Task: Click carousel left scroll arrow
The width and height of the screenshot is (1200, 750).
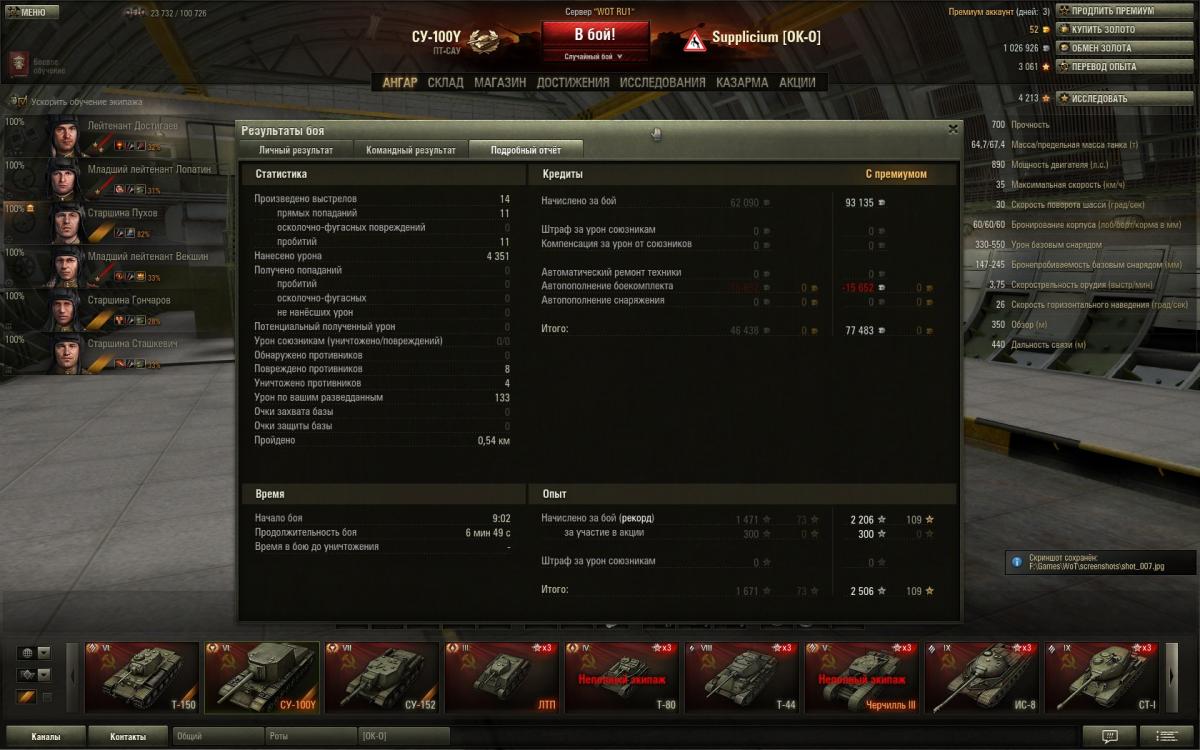Action: pyautogui.click(x=72, y=677)
